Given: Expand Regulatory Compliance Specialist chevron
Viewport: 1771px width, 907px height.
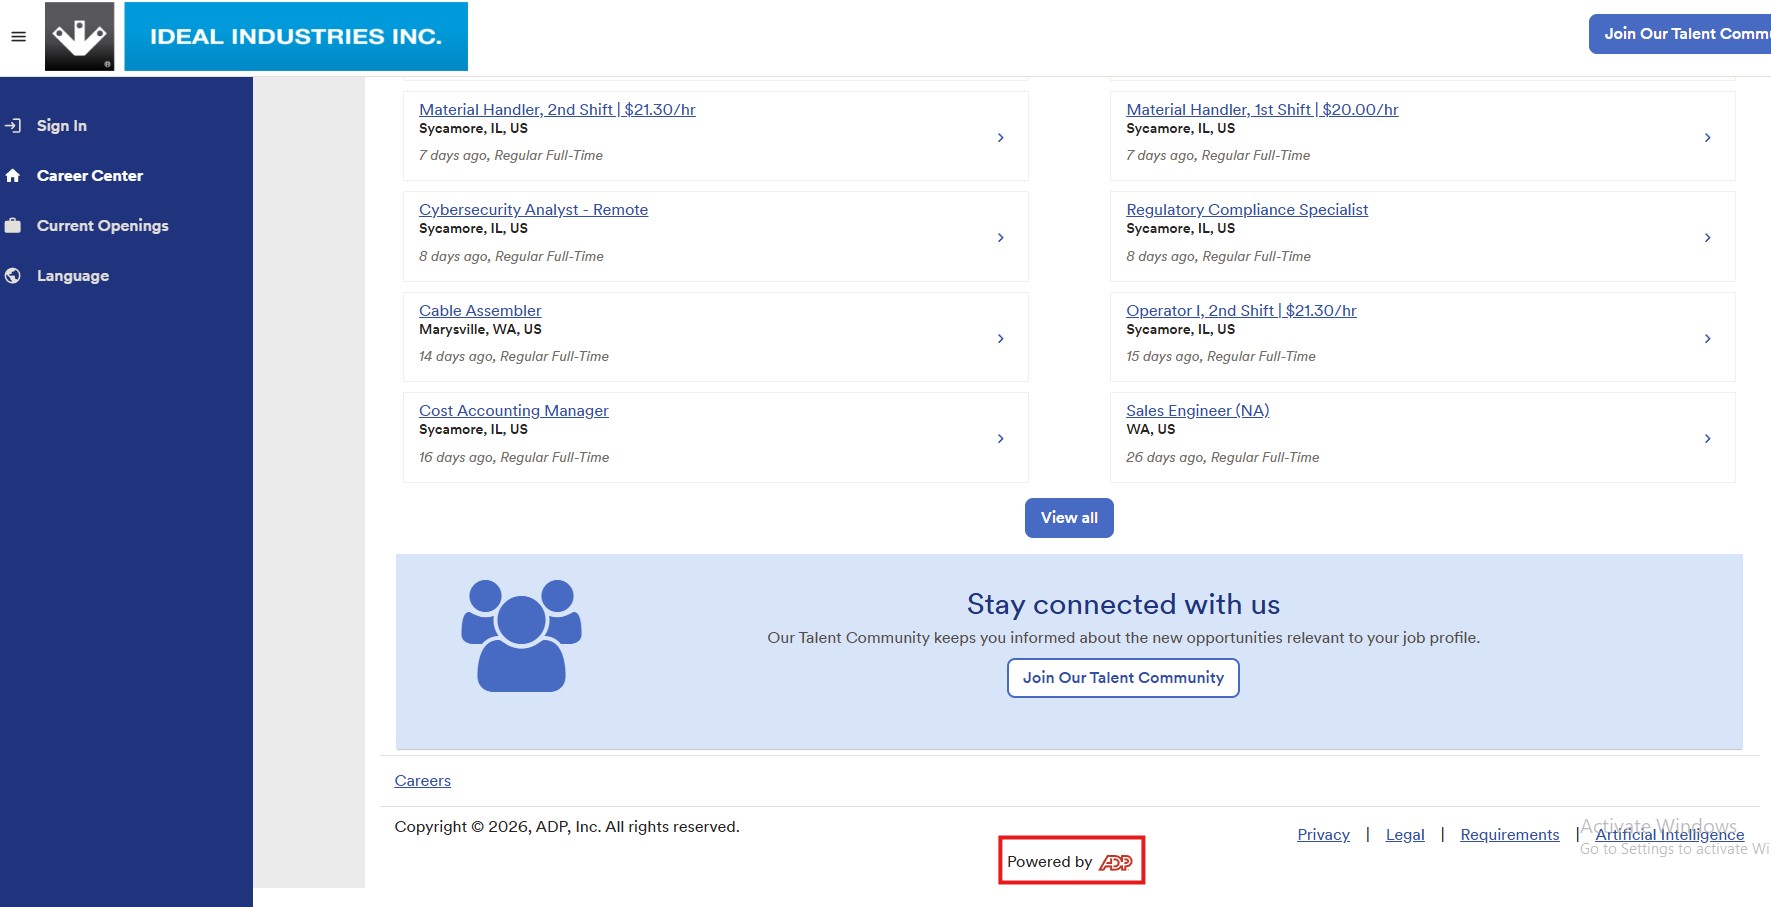Looking at the screenshot, I should point(1707,237).
